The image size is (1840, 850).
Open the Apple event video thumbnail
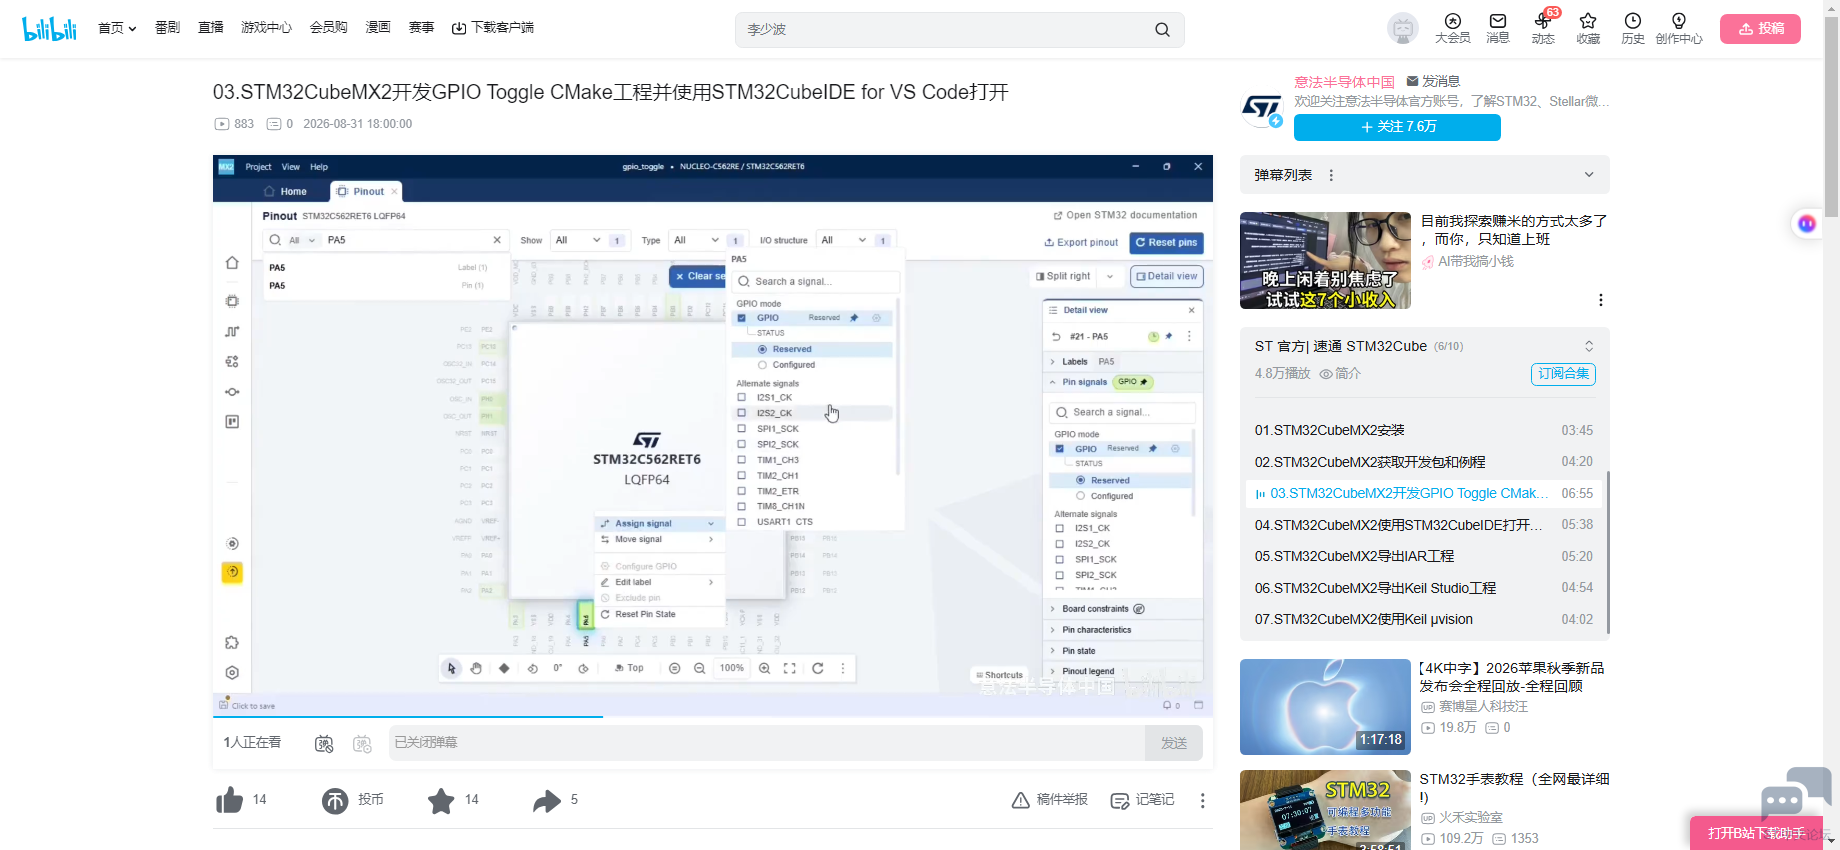[x=1325, y=707]
